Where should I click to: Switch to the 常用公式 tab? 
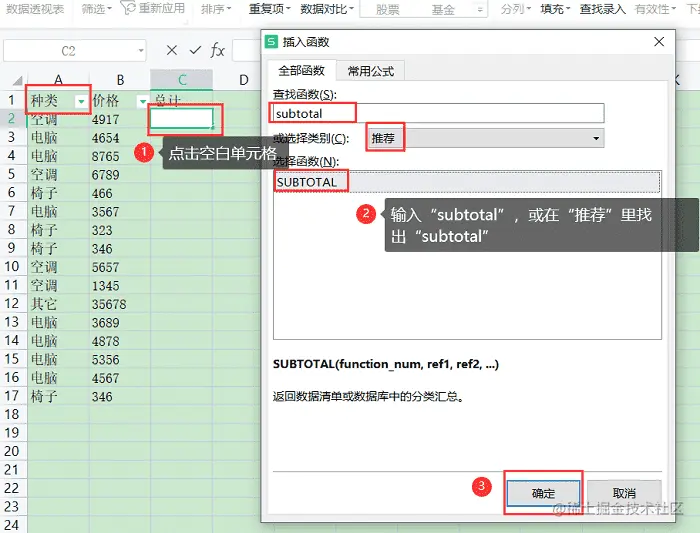pyautogui.click(x=371, y=71)
